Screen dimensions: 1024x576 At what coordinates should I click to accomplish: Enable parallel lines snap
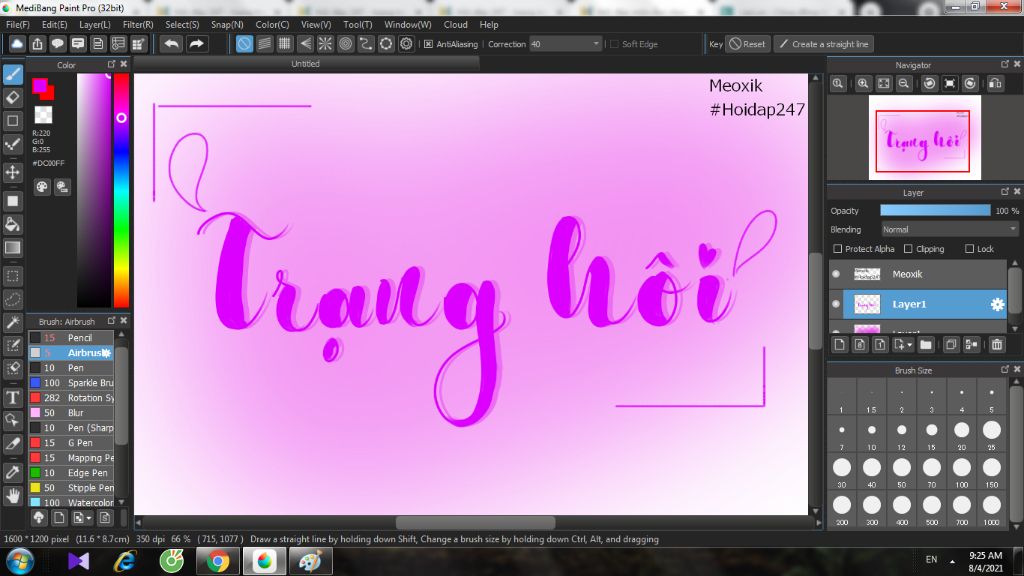[x=264, y=44]
